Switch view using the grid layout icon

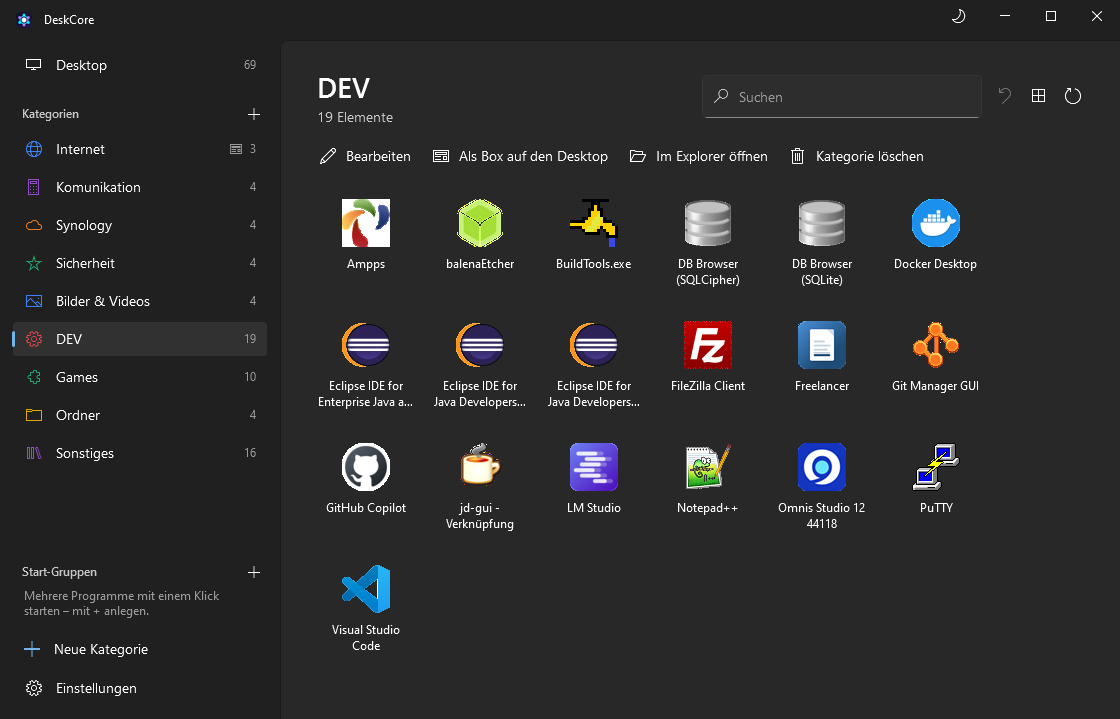[1039, 96]
